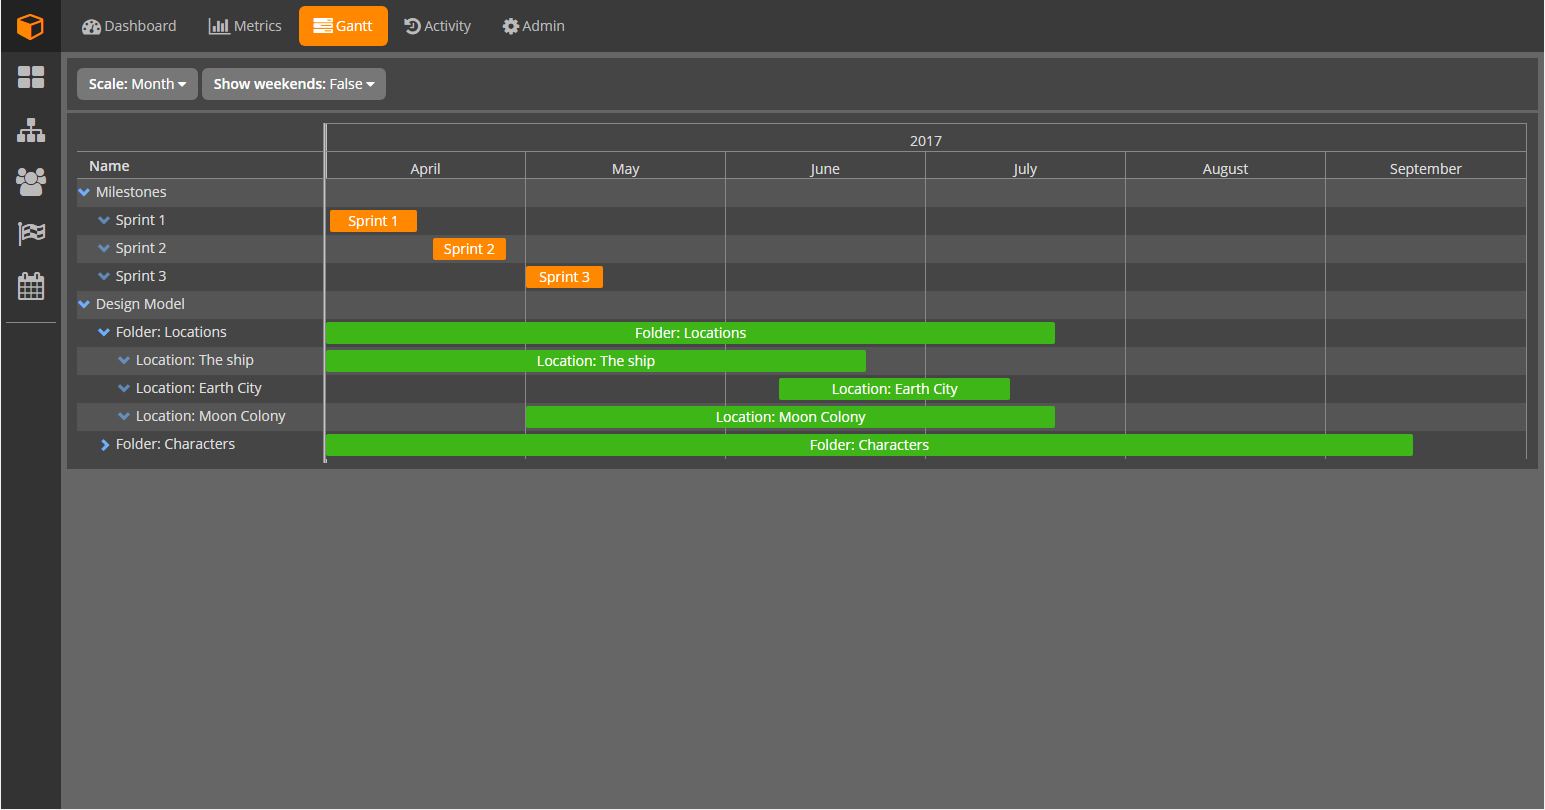
Task: Click the flag icon in the sidebar
Action: (x=30, y=233)
